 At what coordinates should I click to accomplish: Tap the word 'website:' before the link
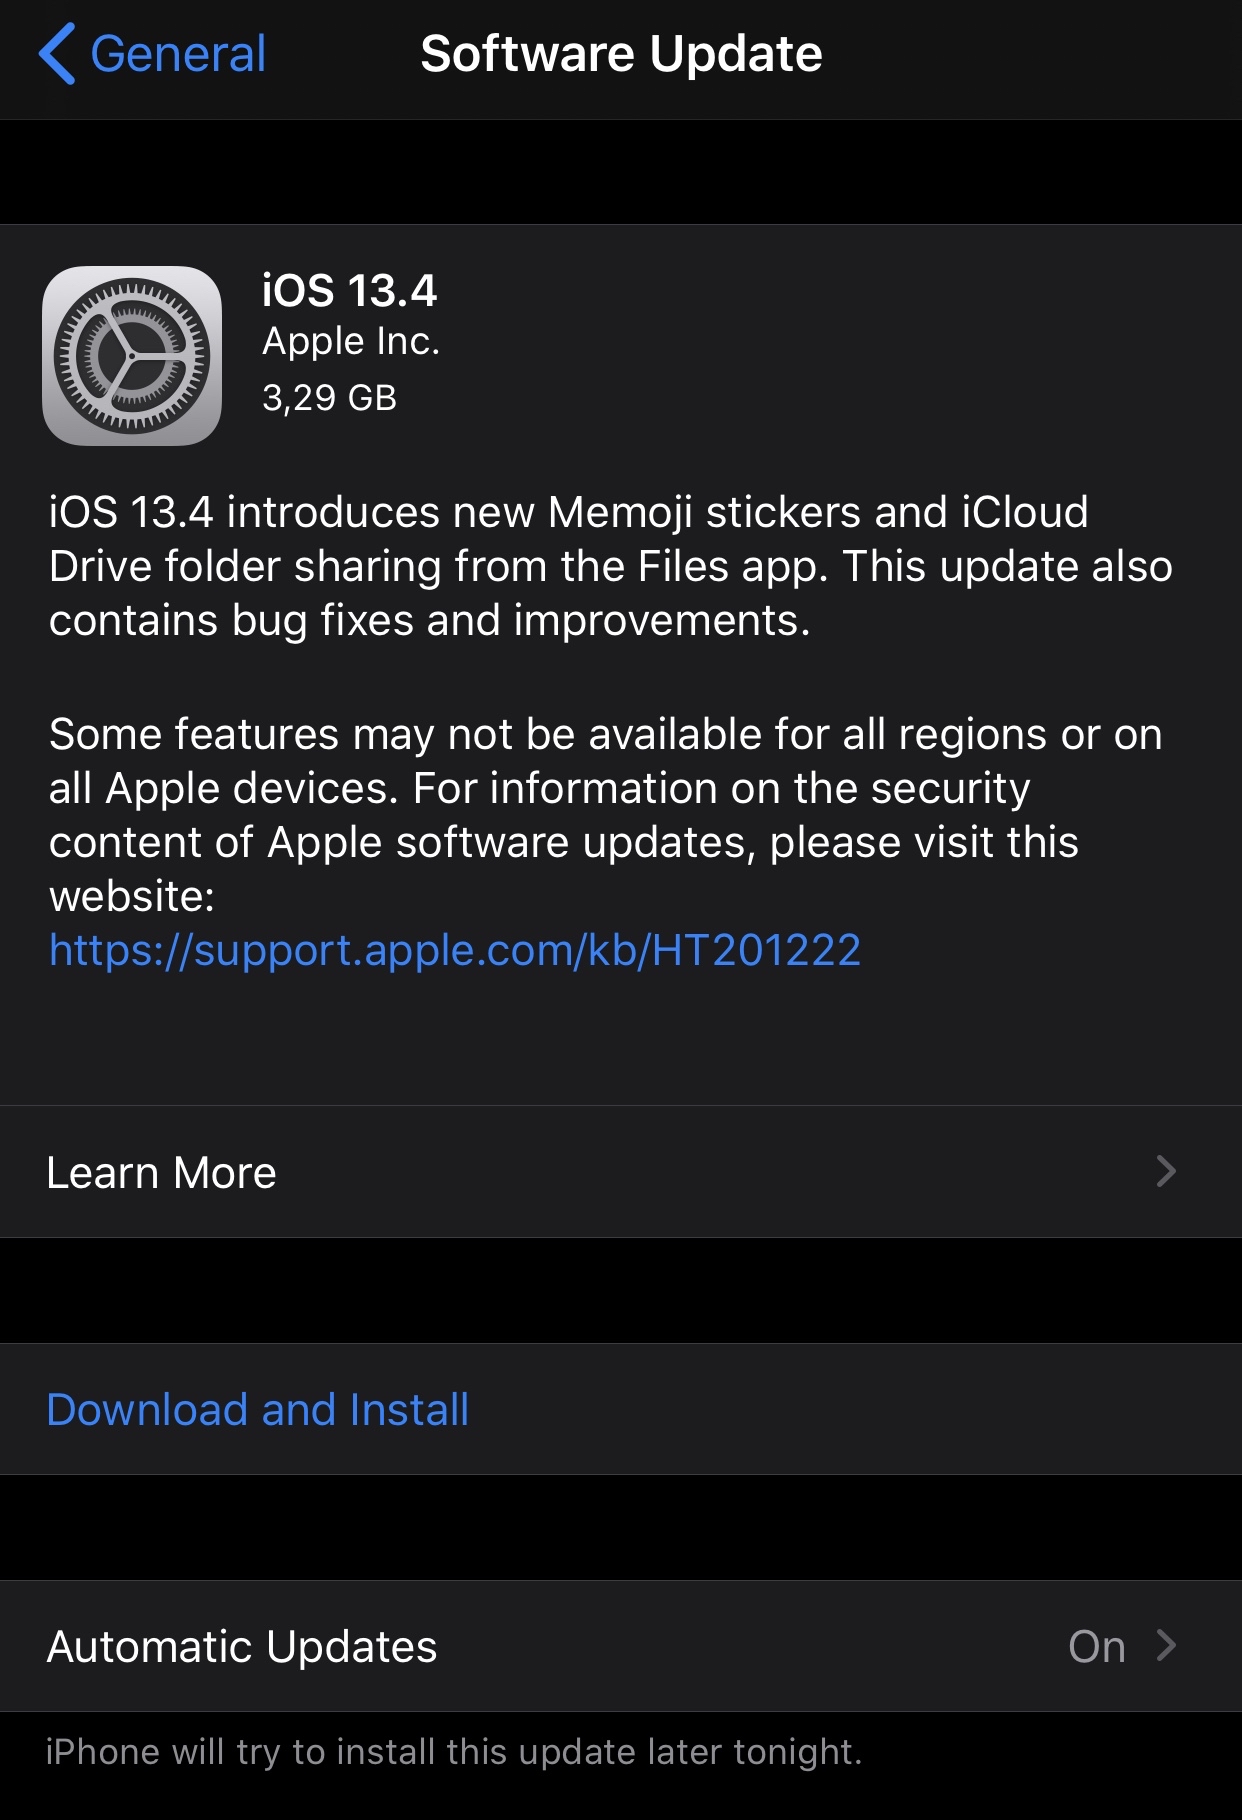pos(132,896)
